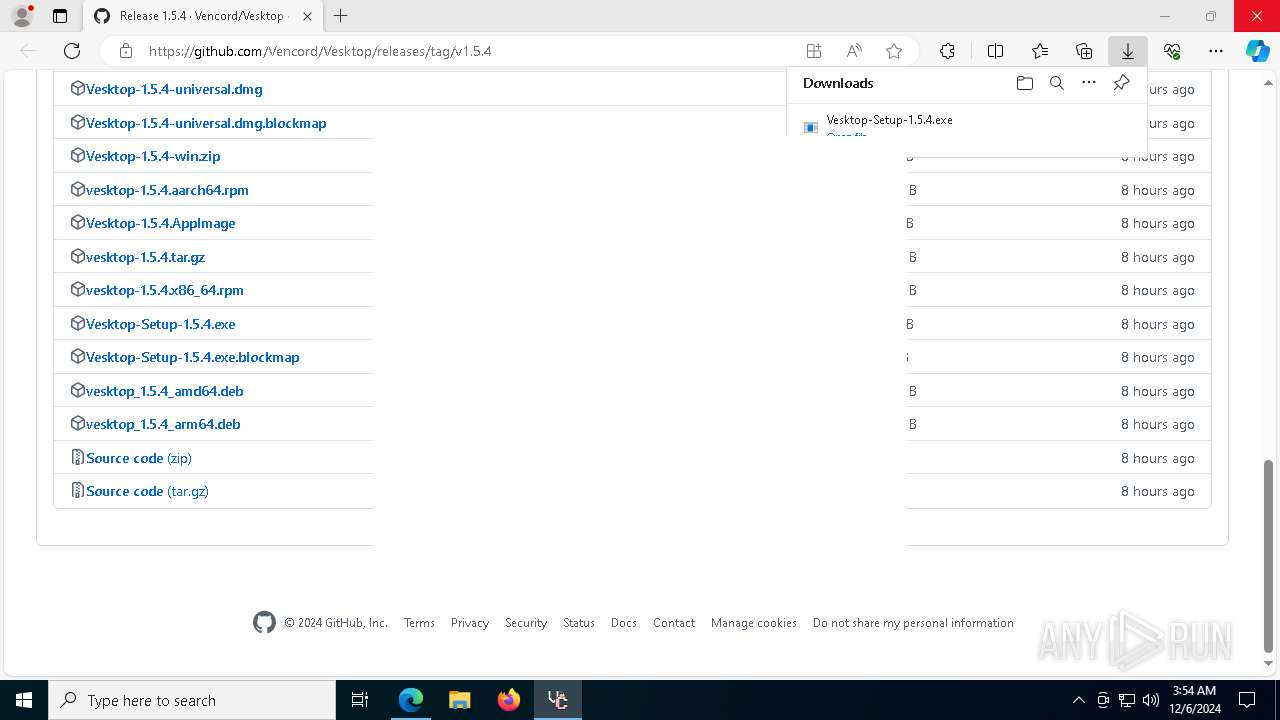Launch Copilot sidebar icon

coord(1258,51)
